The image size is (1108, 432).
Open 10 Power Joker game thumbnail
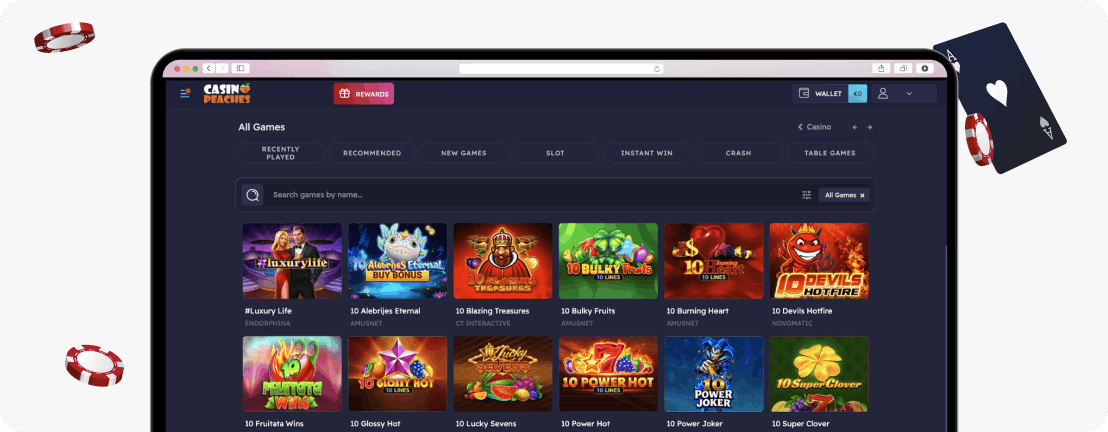coord(714,374)
